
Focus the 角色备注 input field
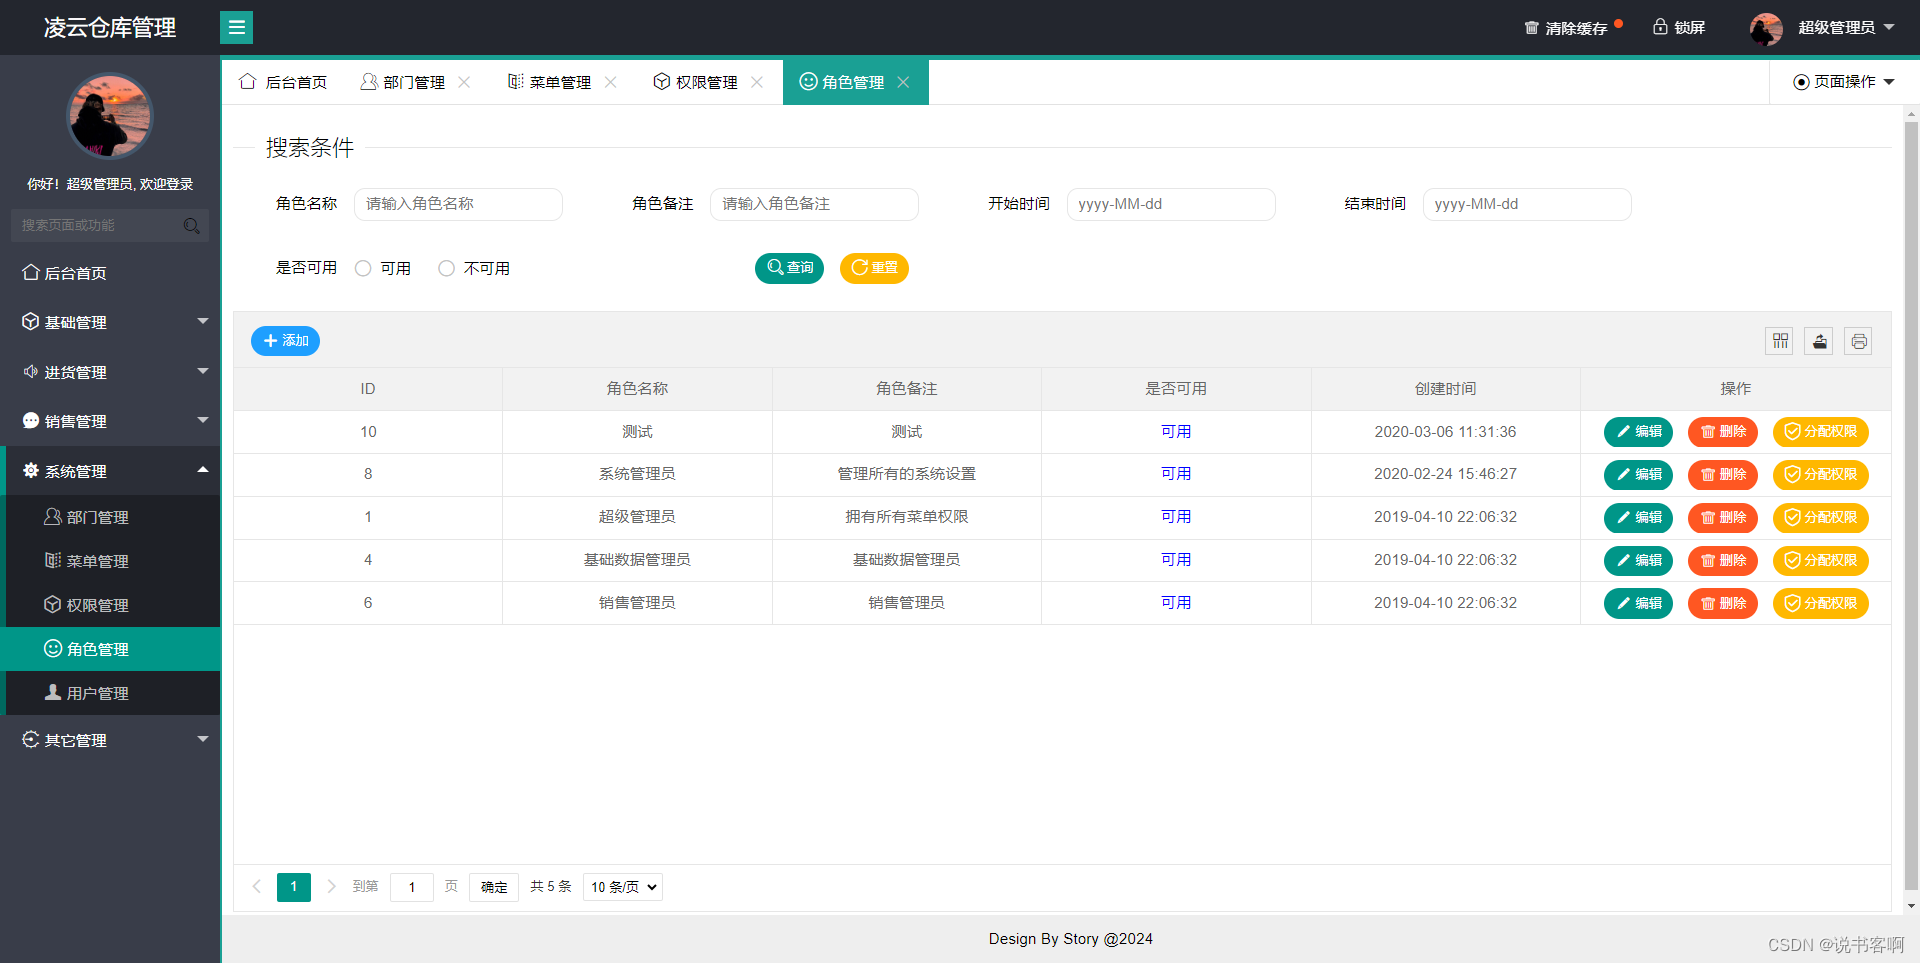point(814,204)
